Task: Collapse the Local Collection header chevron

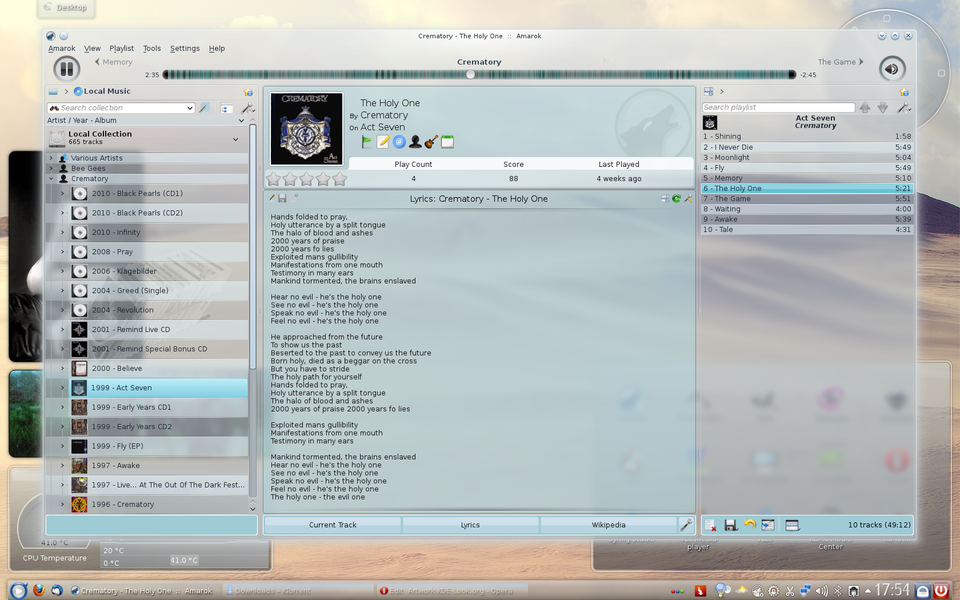Action: 236,140
